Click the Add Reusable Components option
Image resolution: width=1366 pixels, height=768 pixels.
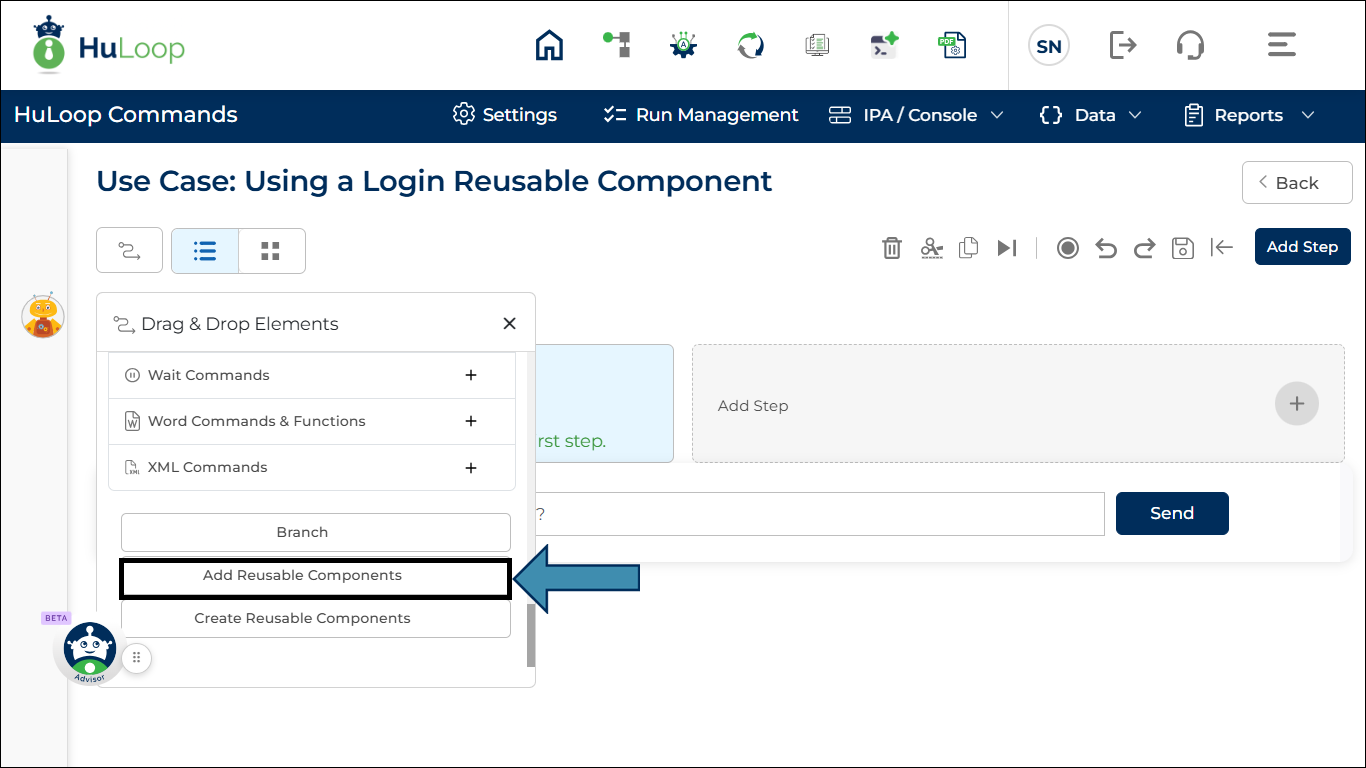coord(302,575)
